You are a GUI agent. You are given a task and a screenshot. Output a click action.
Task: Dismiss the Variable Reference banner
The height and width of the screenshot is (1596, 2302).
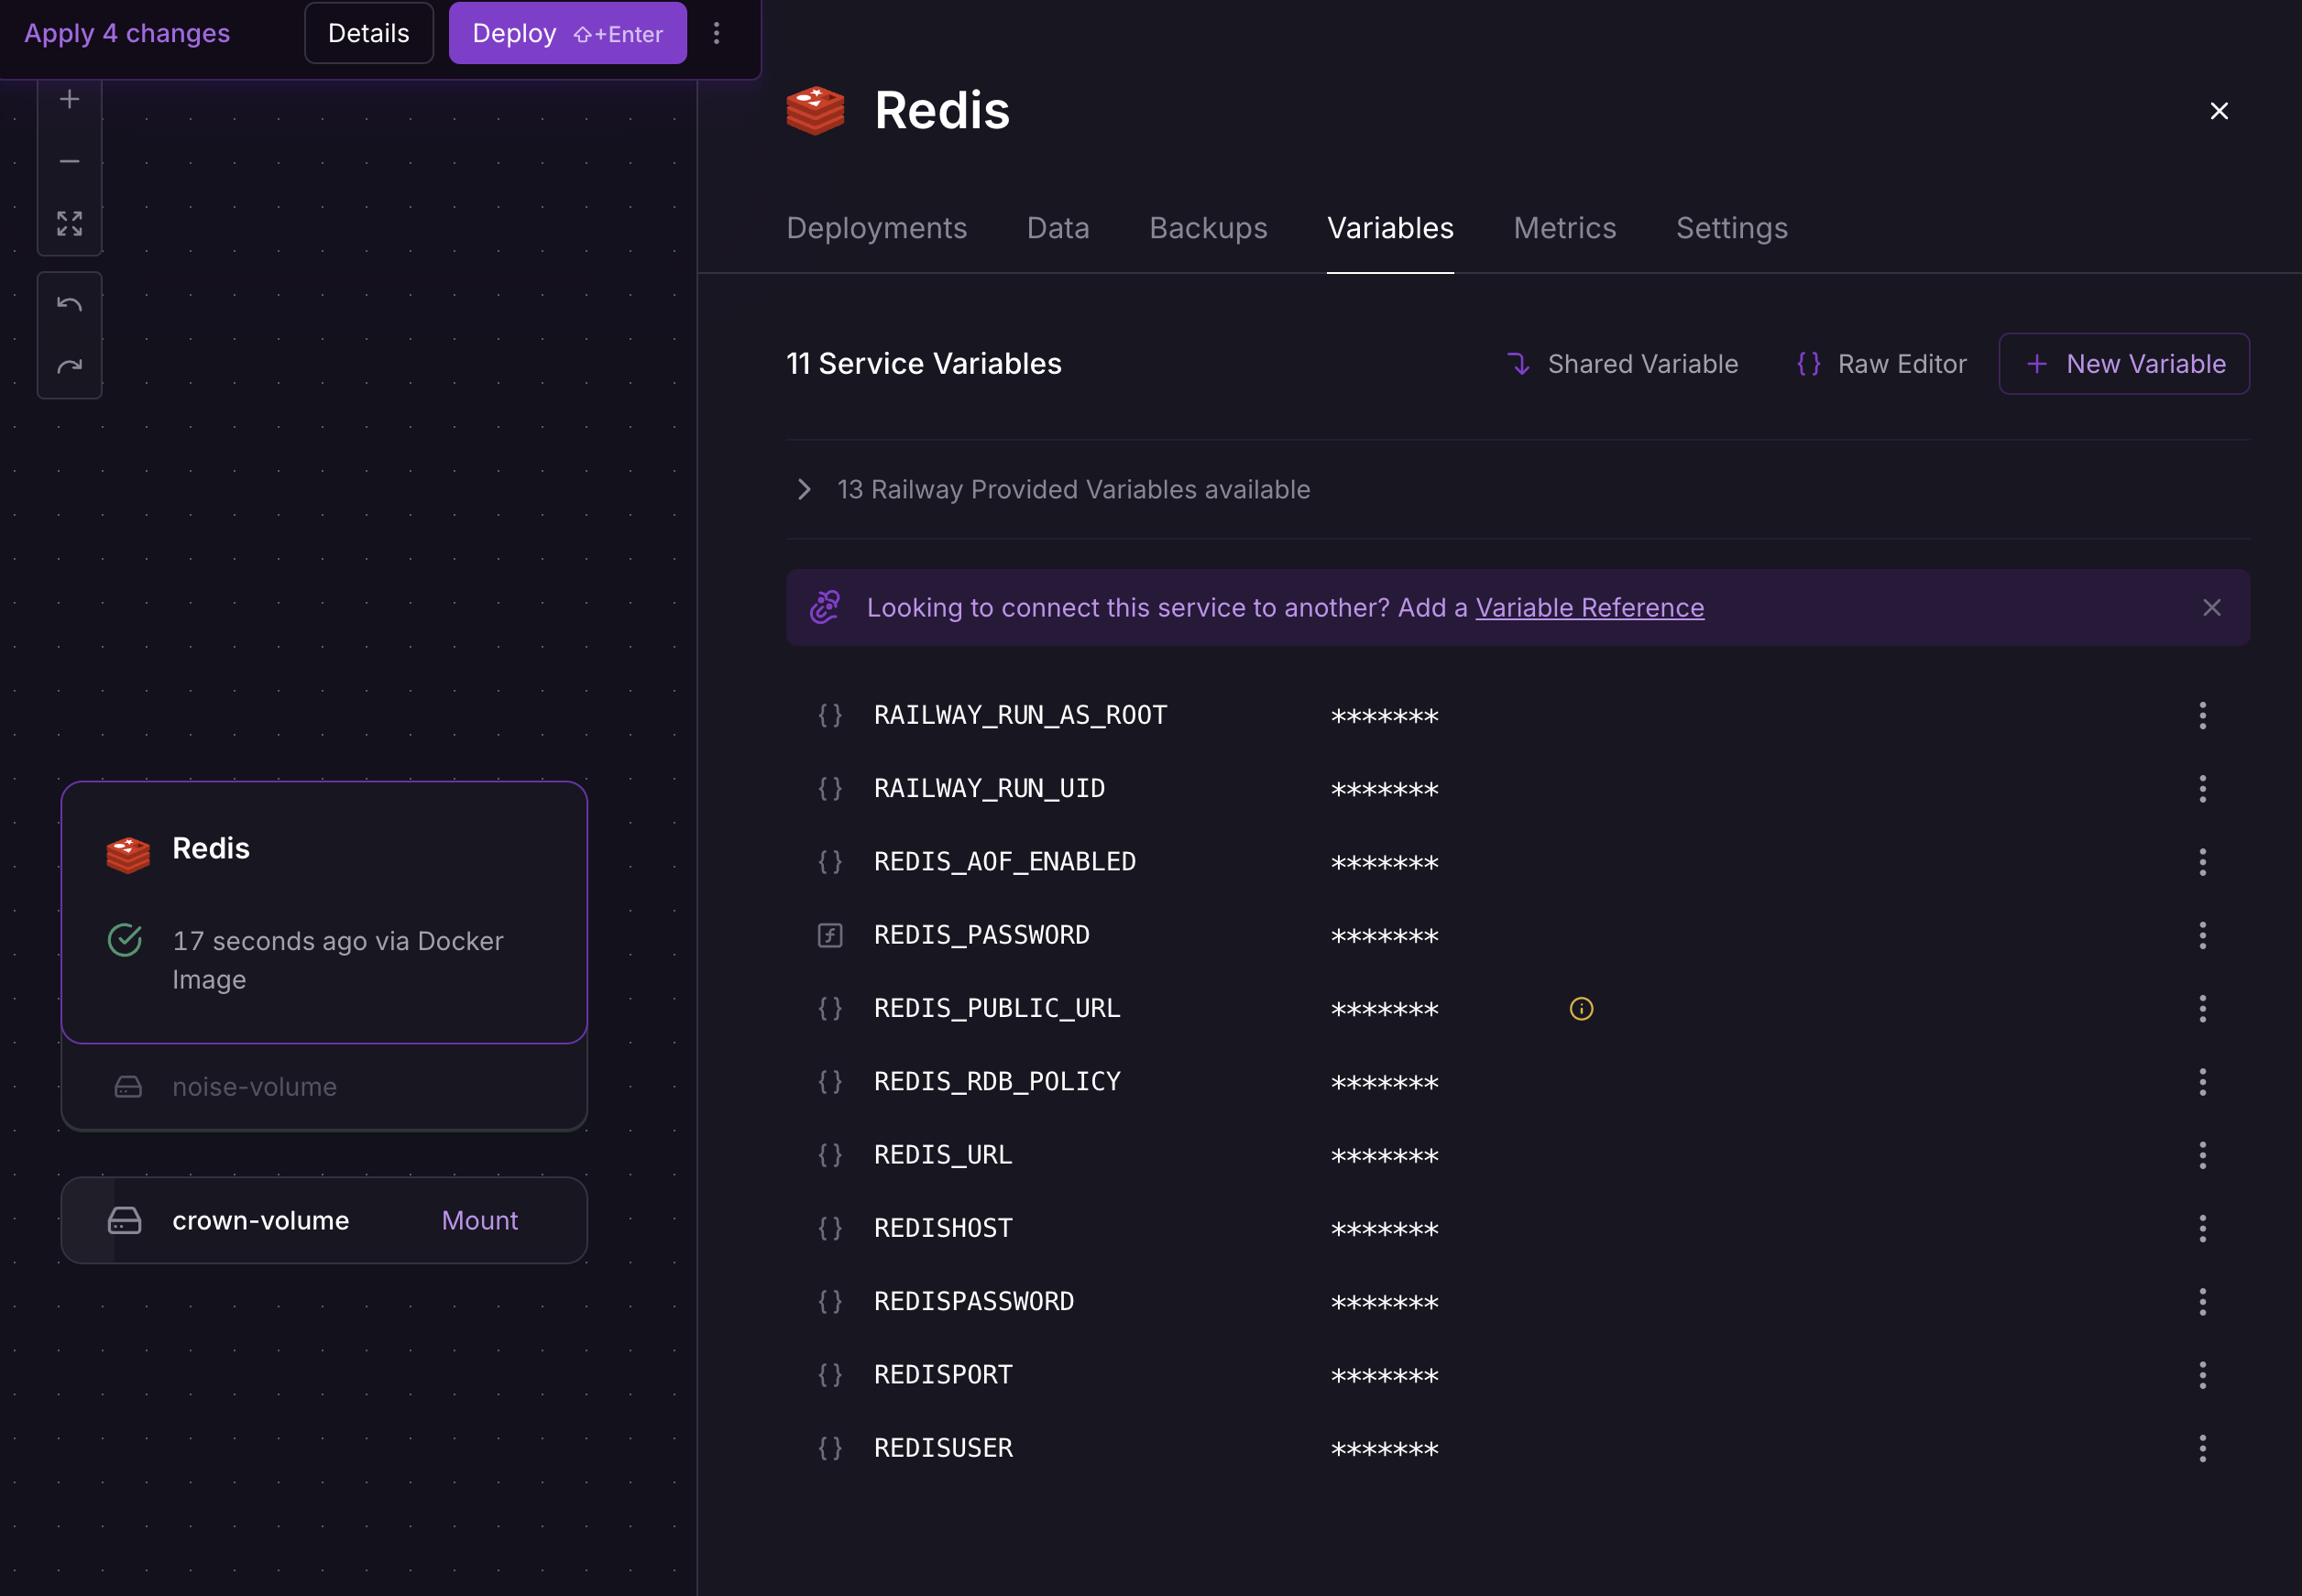pyautogui.click(x=2211, y=607)
